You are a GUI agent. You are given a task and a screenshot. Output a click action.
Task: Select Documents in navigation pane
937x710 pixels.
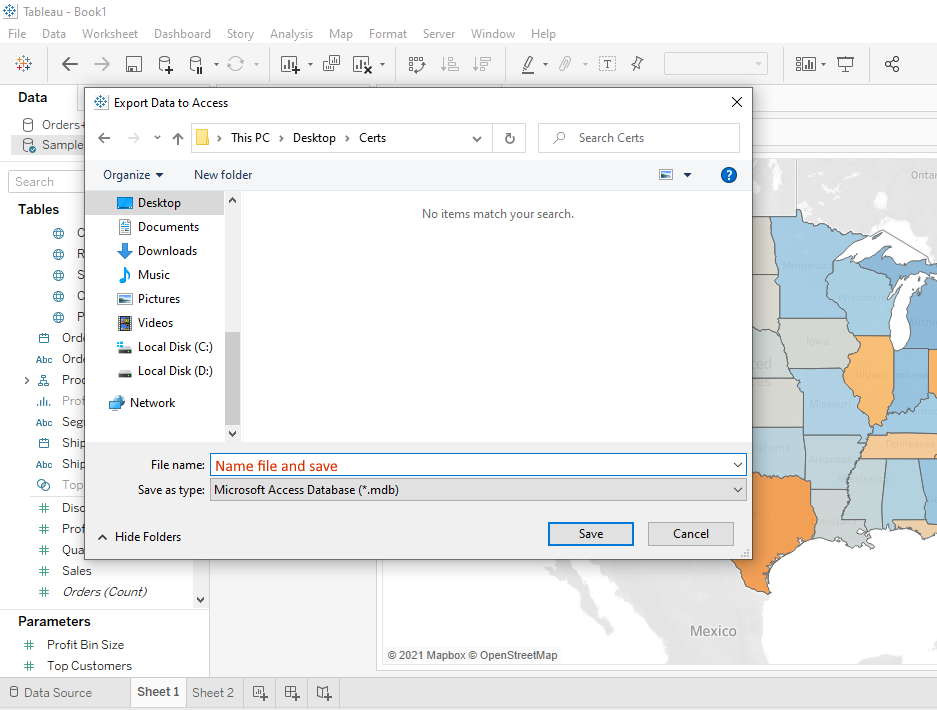coord(158,227)
